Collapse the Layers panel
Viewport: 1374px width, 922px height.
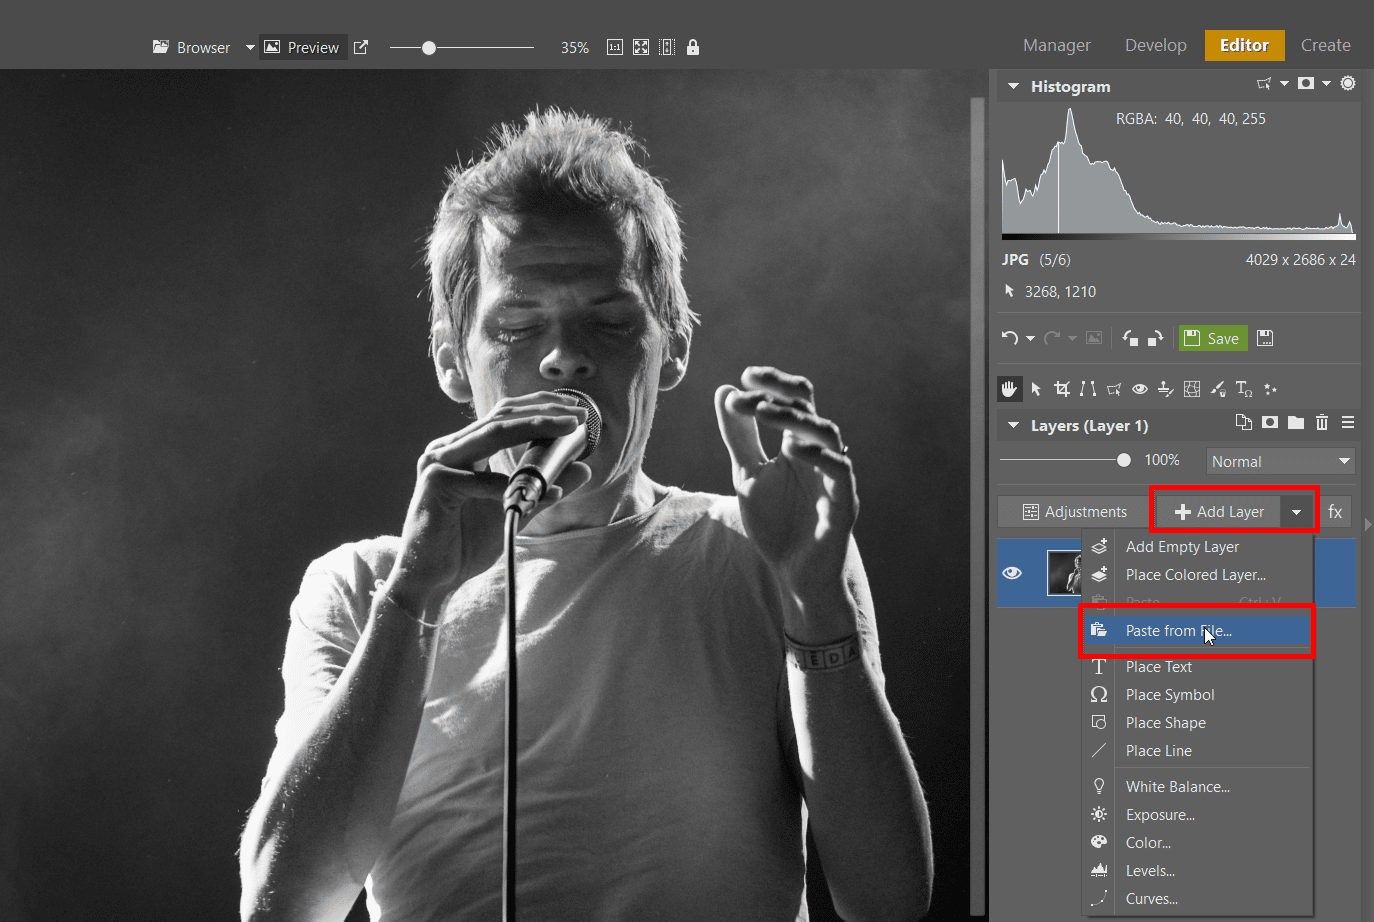[1013, 426]
